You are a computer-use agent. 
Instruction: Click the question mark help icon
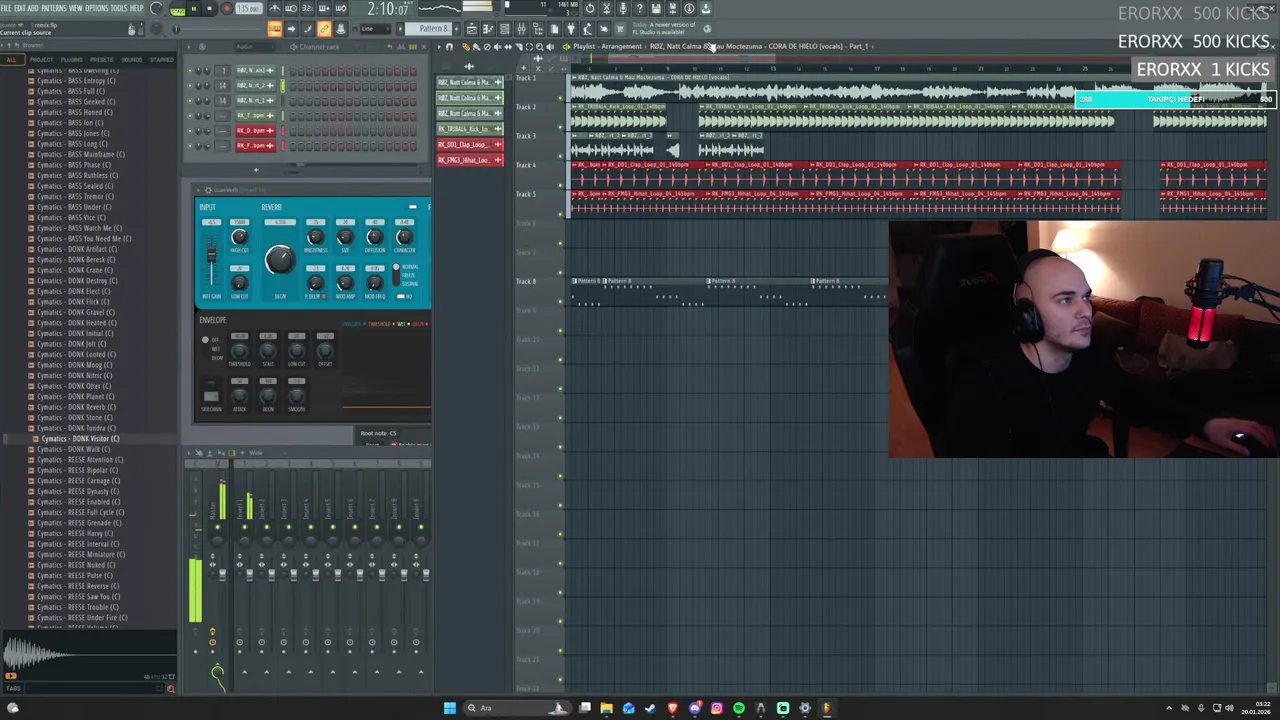pos(639,8)
